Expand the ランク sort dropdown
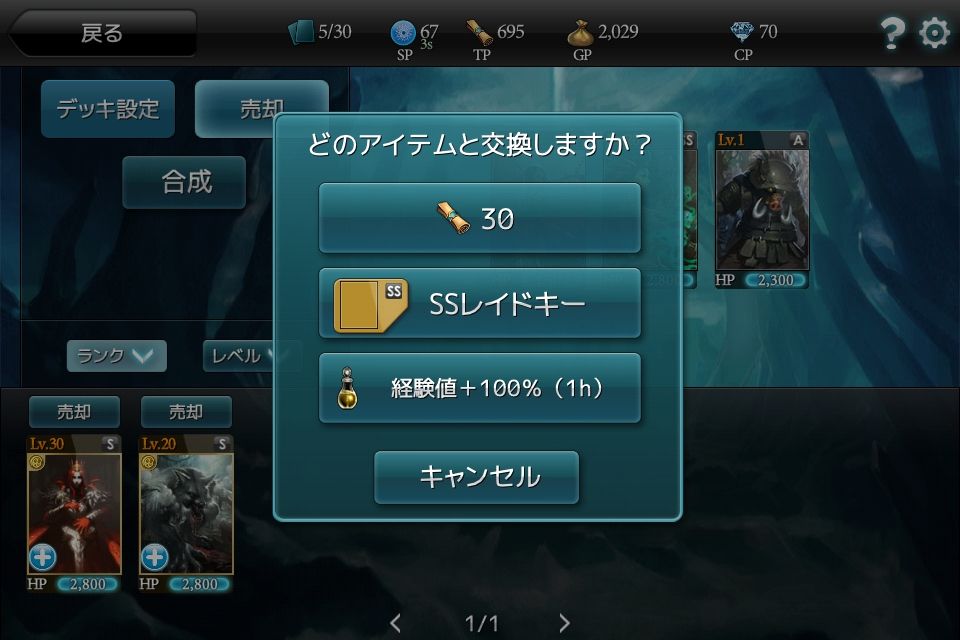The image size is (960, 640). tap(116, 356)
